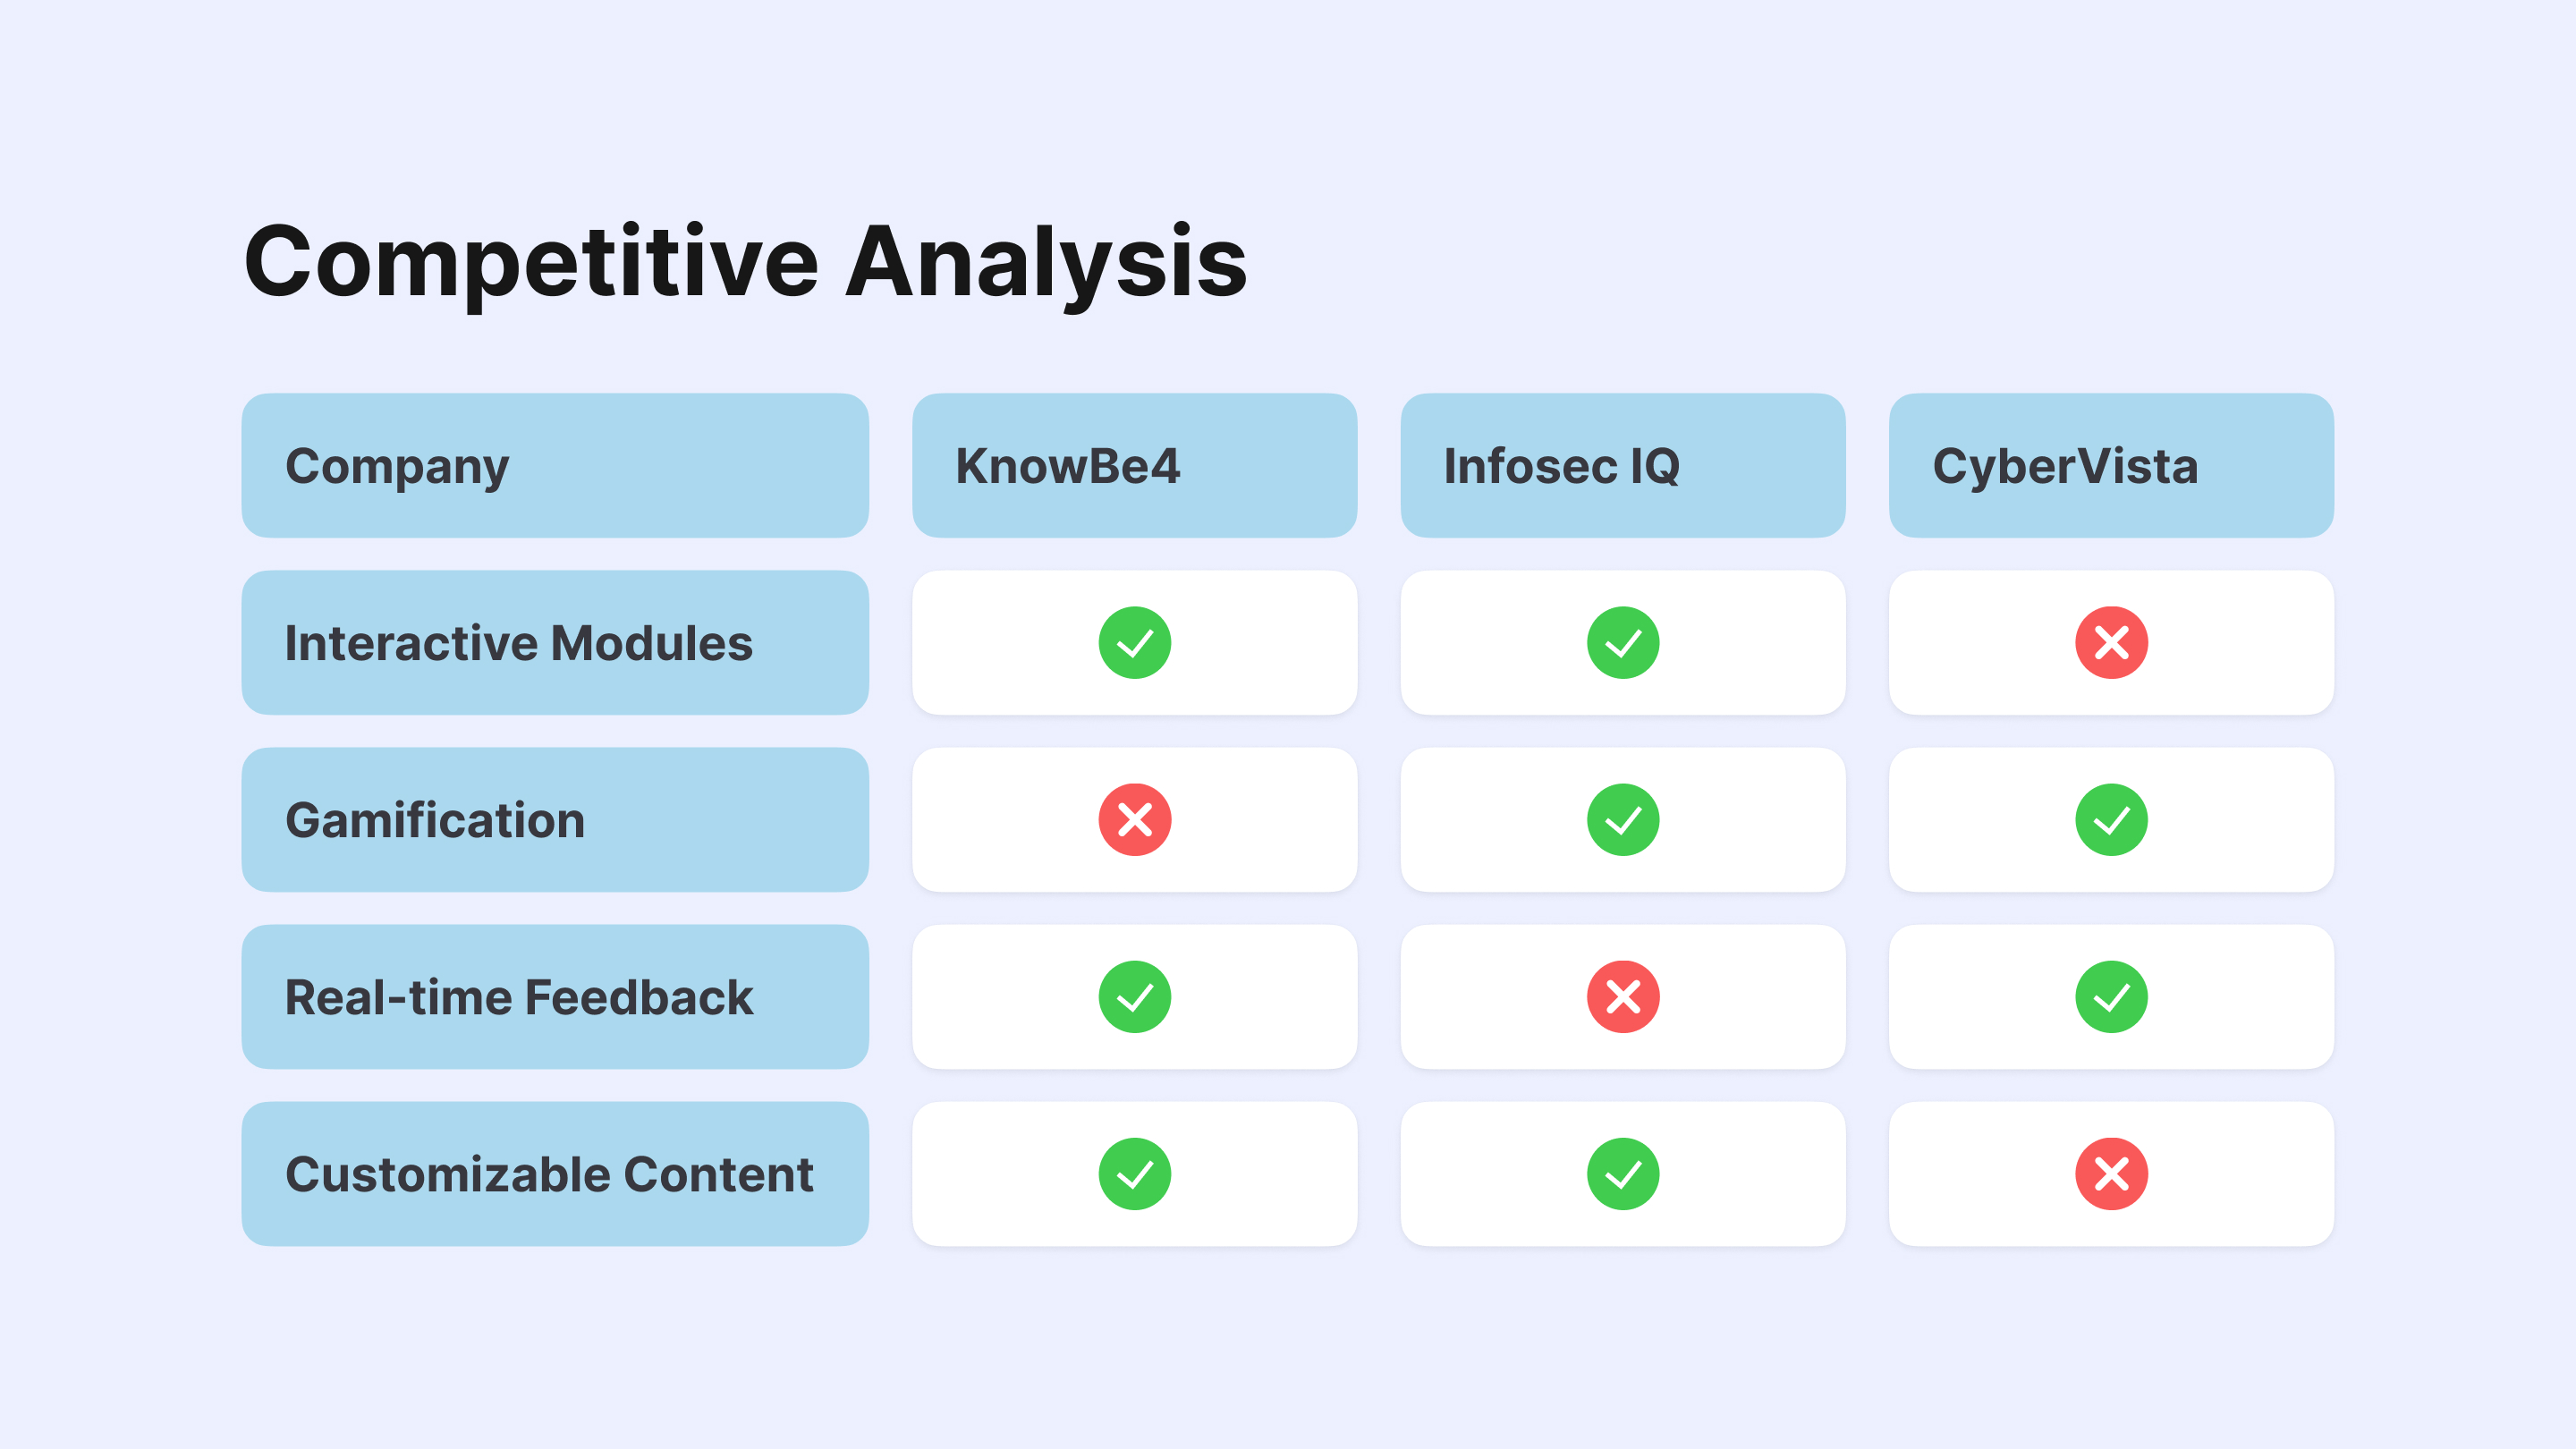Click KnowBe4 Customizable Content checkmark
2576x1449 pixels.
pos(1134,1174)
